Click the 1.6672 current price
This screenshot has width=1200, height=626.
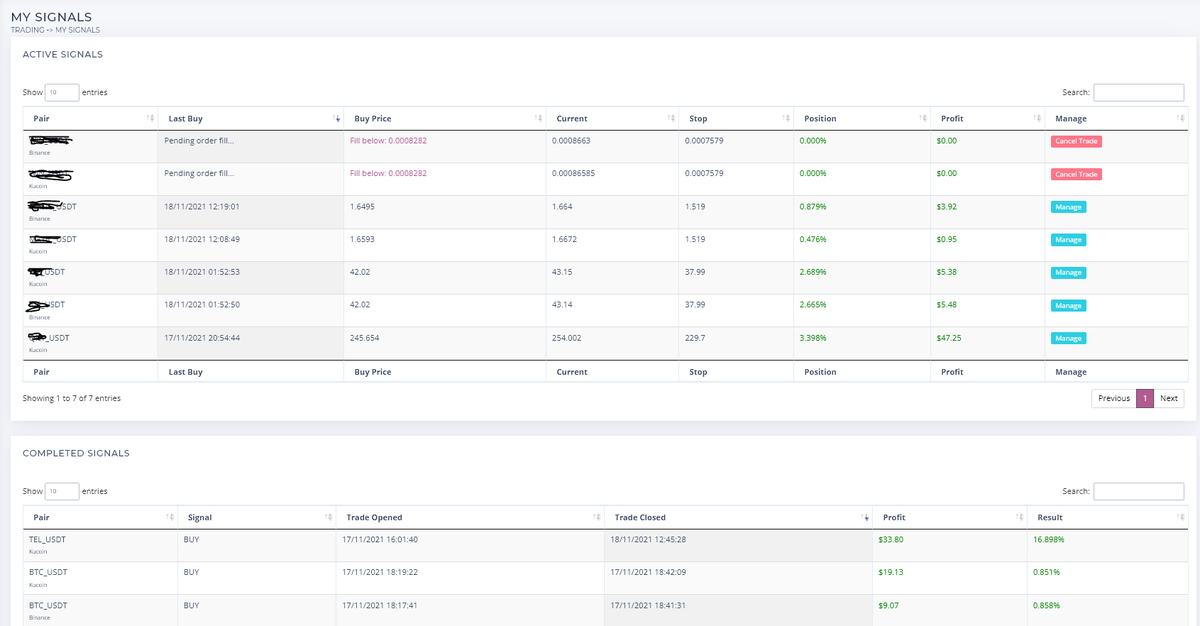[x=566, y=240]
